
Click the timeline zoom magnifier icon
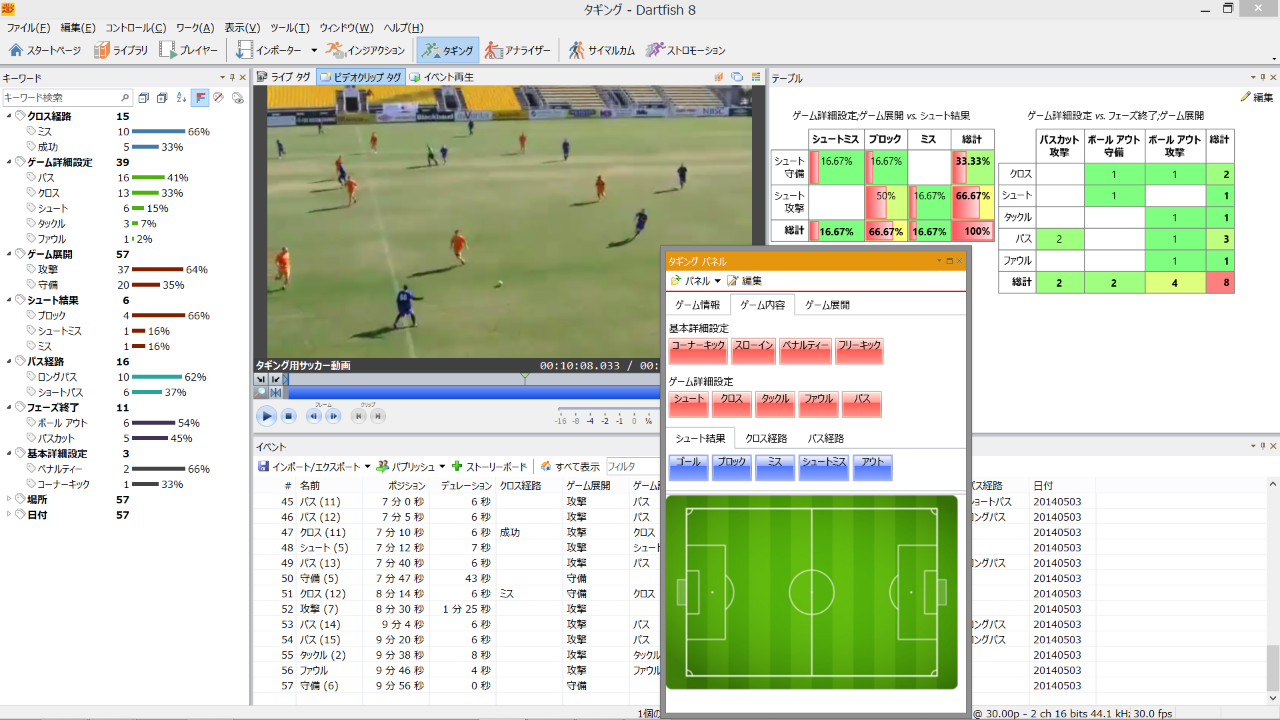click(x=261, y=393)
